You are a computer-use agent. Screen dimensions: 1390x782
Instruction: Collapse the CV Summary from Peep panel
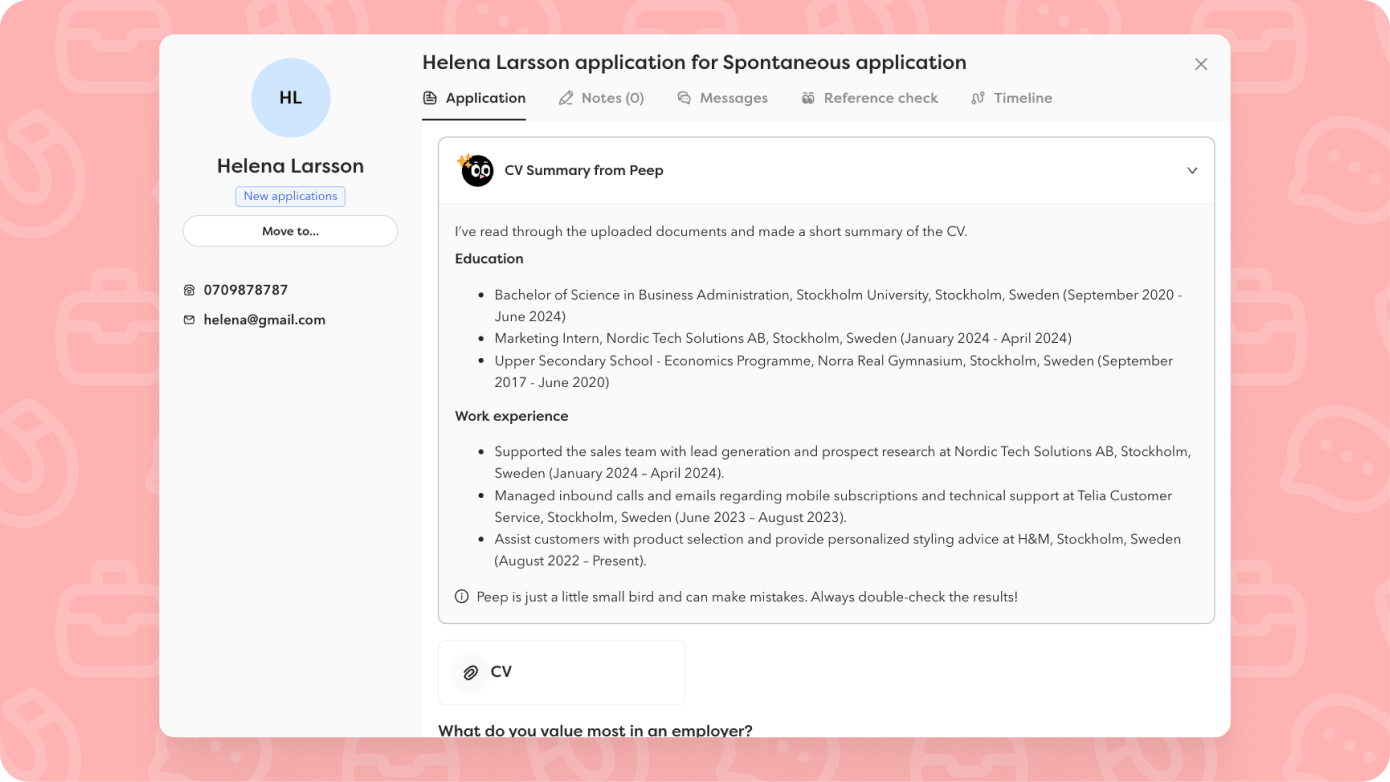click(x=1192, y=171)
